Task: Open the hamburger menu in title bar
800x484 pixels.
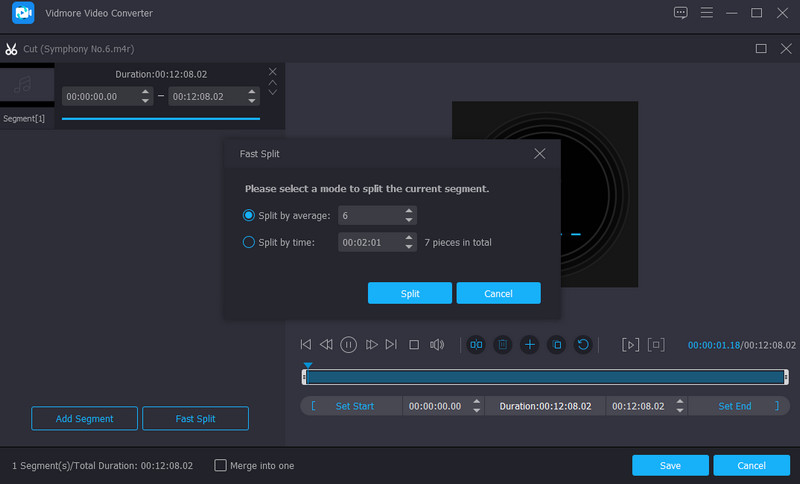Action: (x=707, y=13)
